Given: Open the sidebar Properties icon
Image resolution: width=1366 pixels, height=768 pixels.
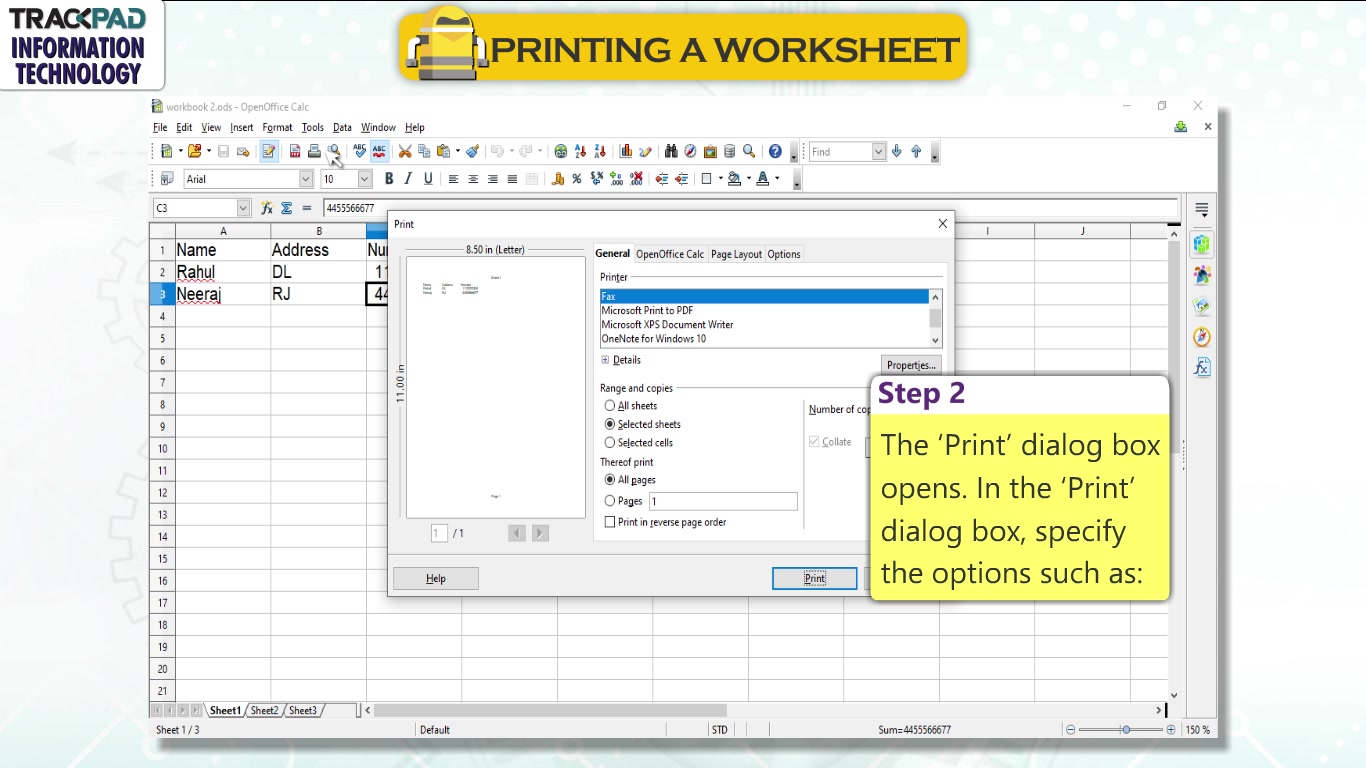Looking at the screenshot, I should click(1202, 244).
